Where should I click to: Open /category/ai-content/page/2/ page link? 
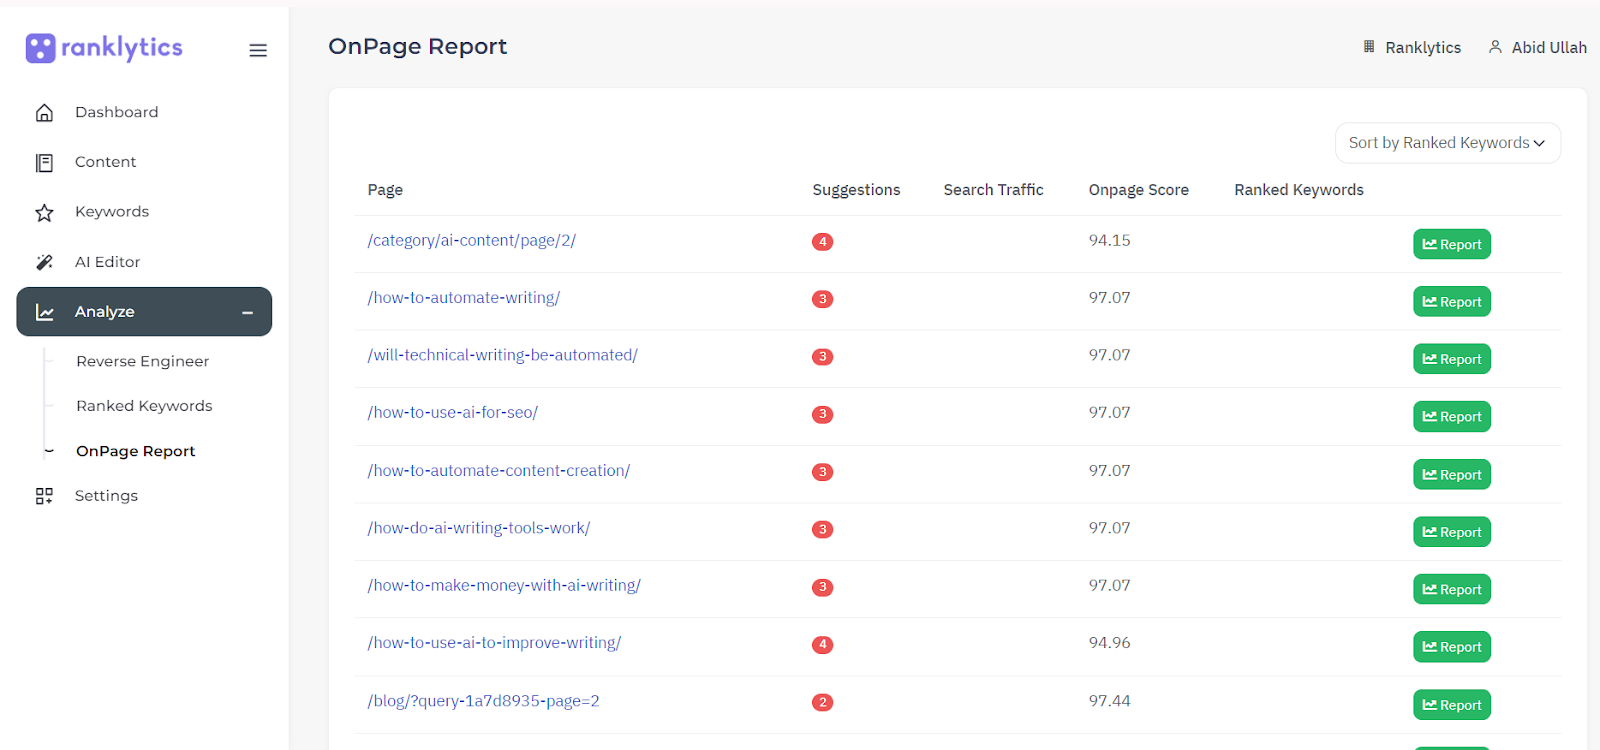[x=471, y=241]
